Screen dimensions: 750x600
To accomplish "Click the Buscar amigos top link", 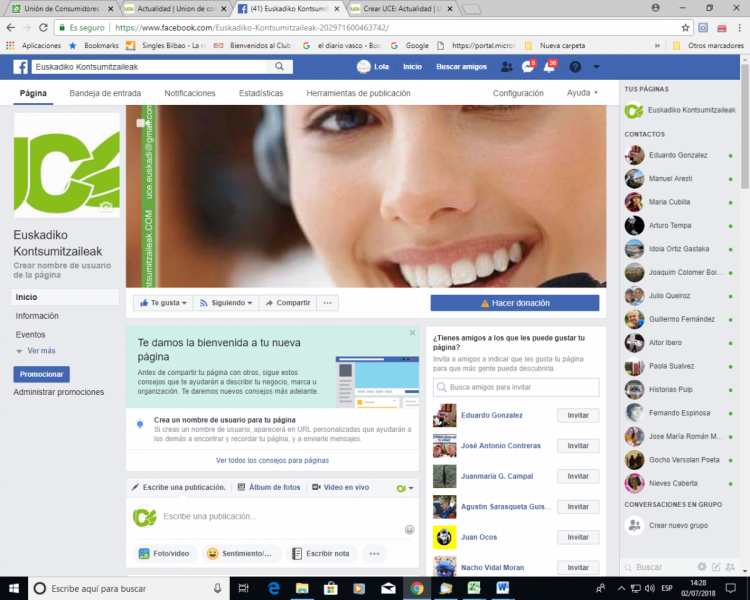I will click(461, 67).
